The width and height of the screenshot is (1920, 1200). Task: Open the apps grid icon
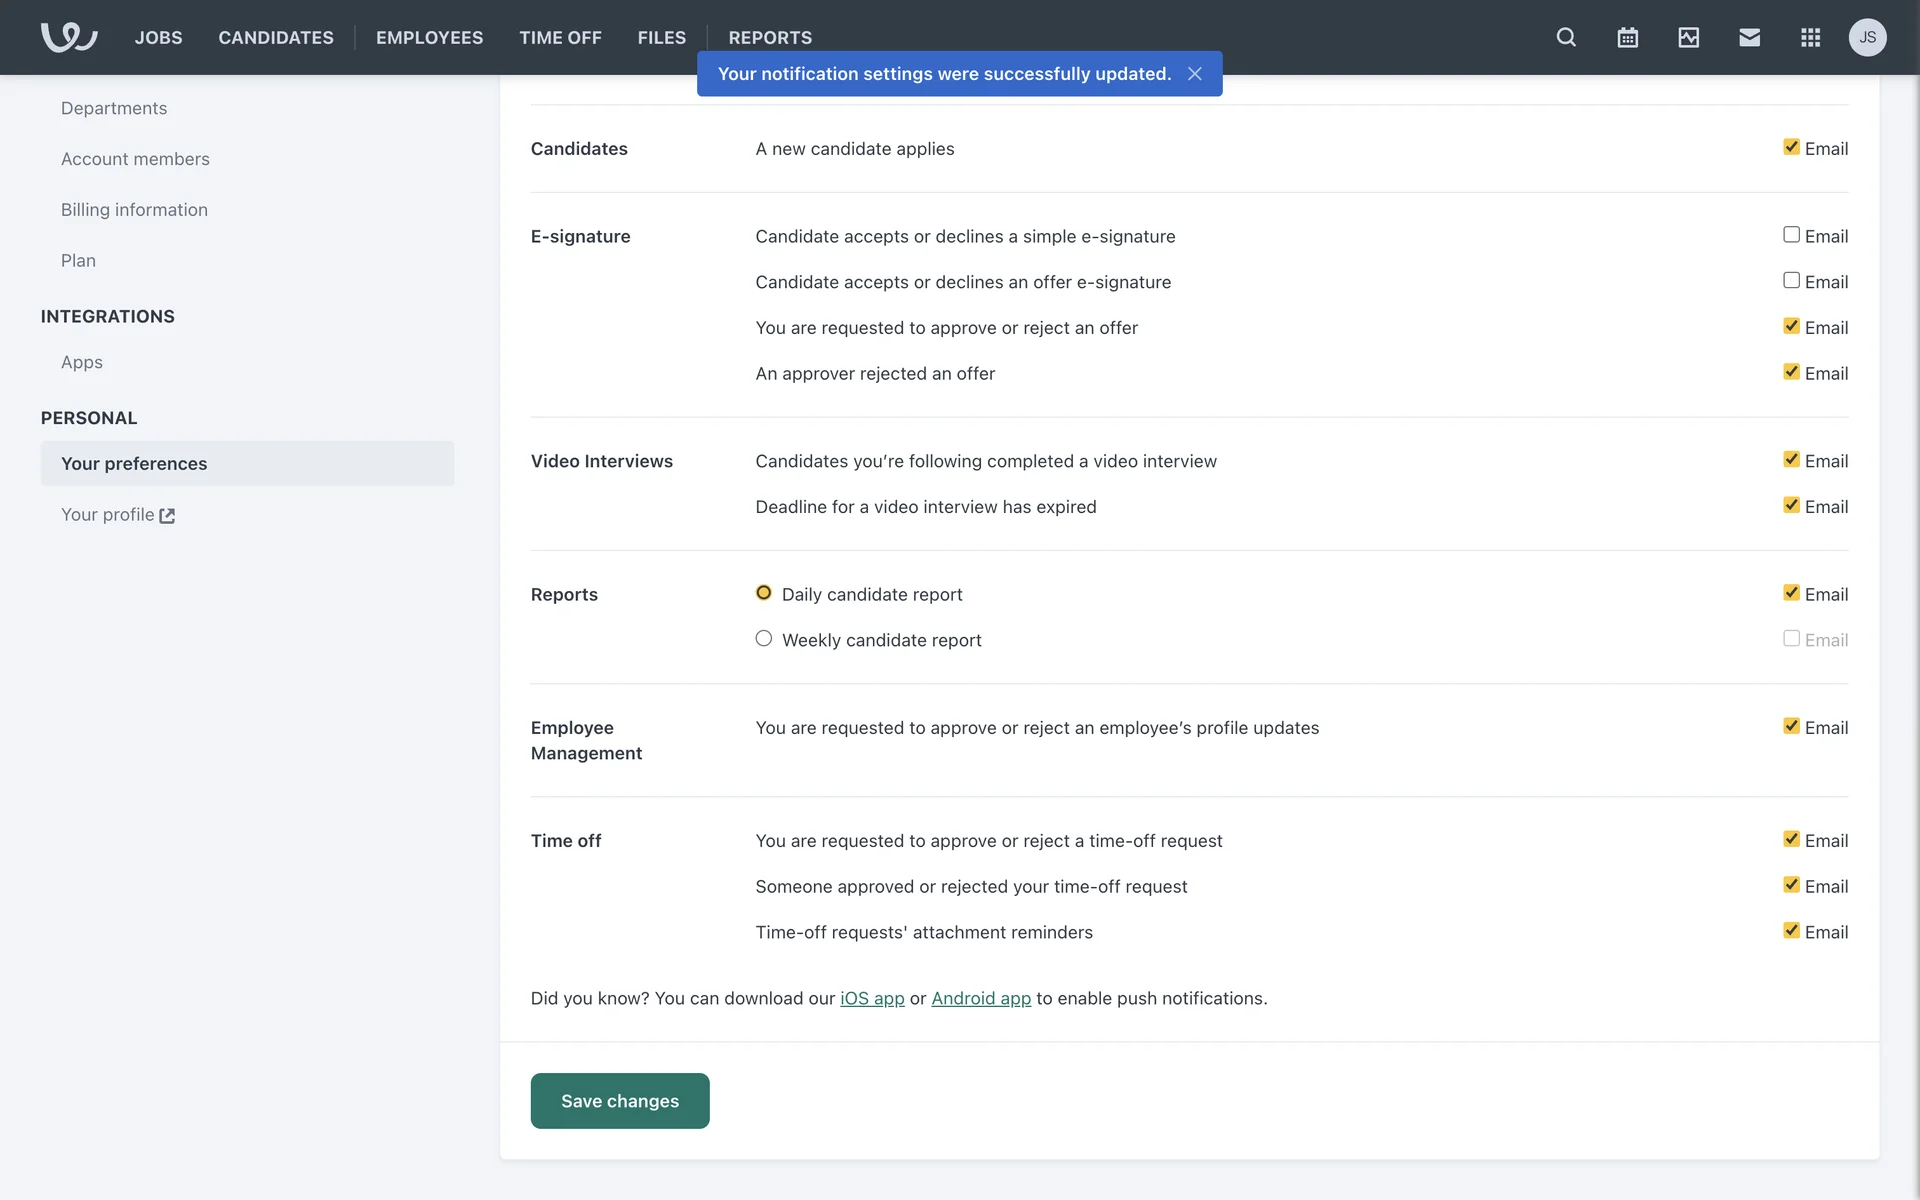click(x=1810, y=37)
